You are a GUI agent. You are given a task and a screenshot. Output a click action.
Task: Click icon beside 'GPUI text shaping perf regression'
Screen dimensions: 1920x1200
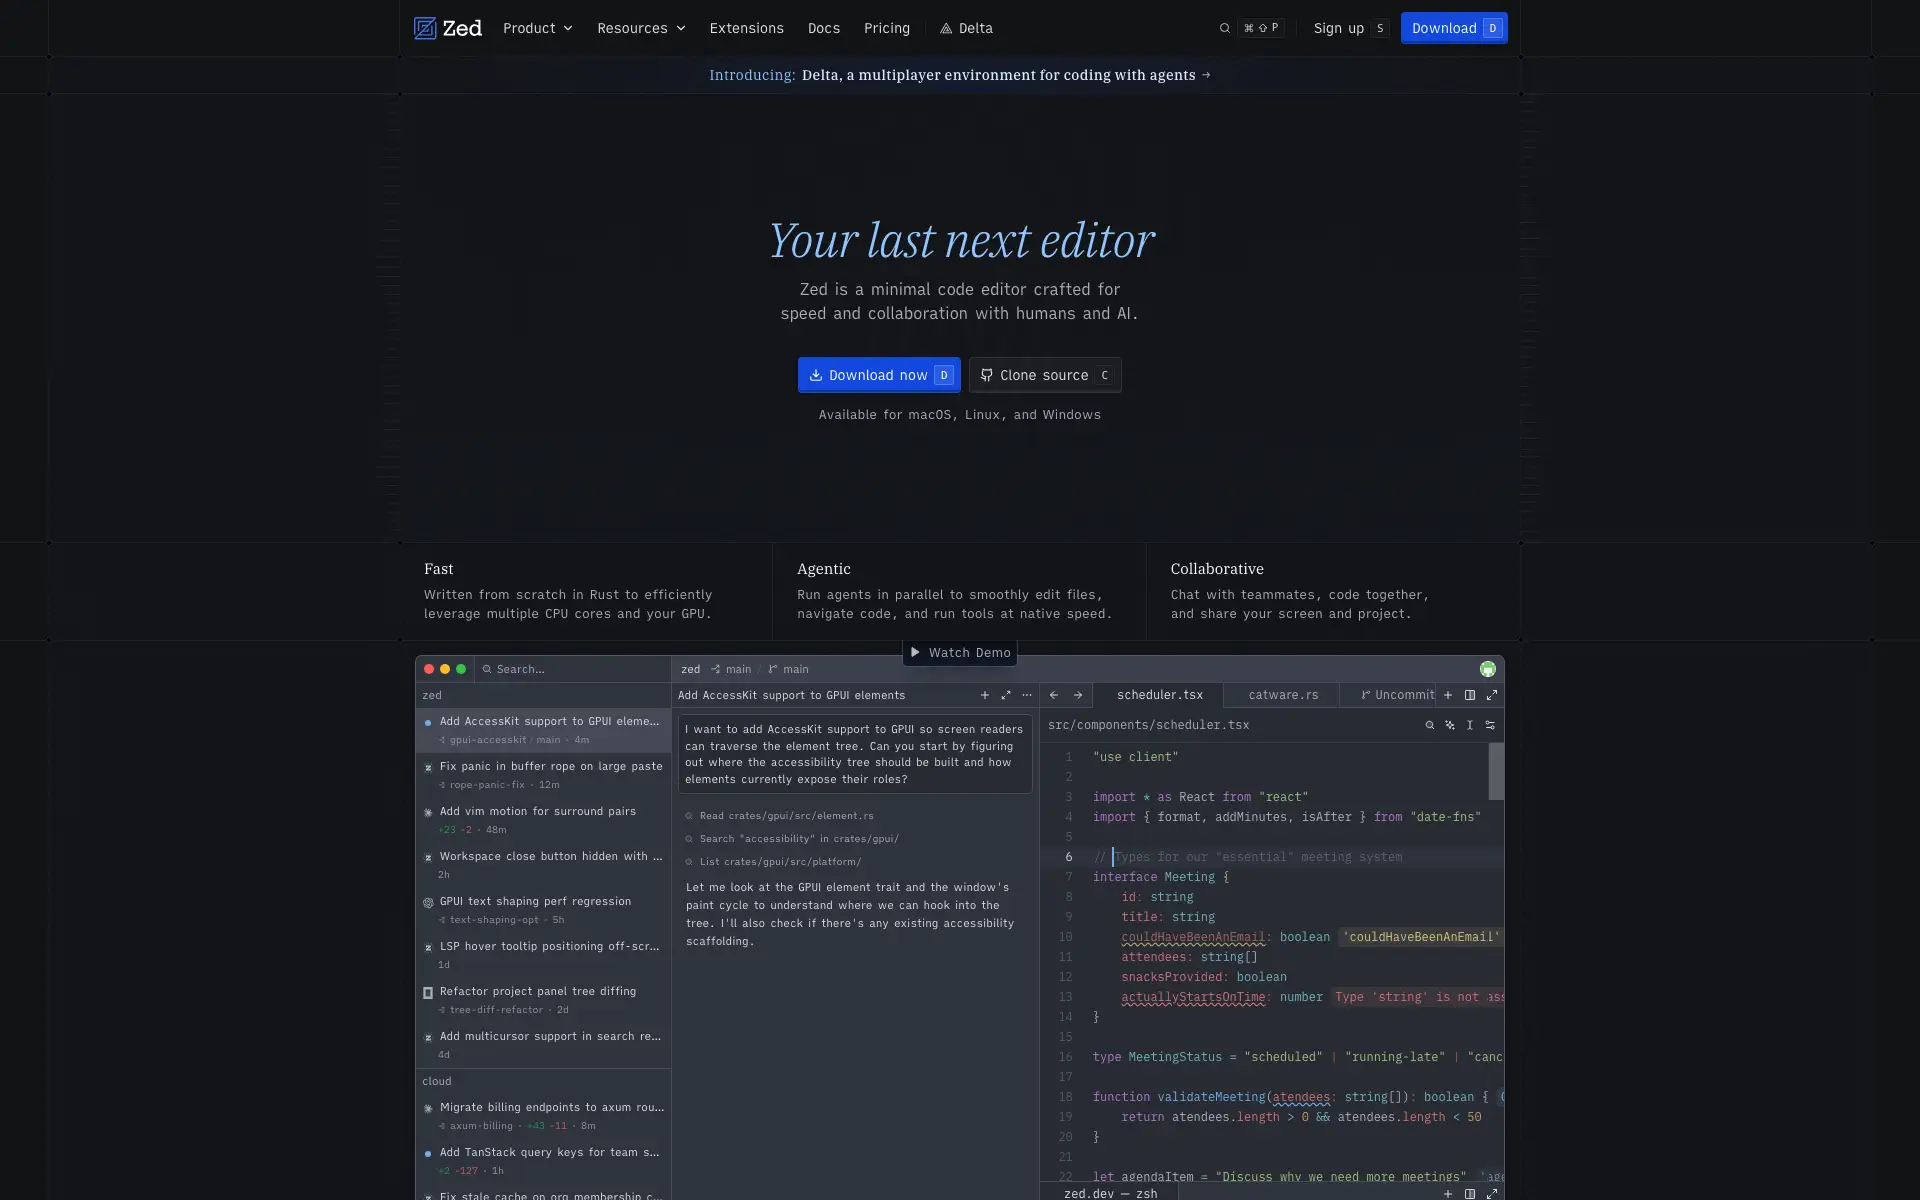point(428,902)
